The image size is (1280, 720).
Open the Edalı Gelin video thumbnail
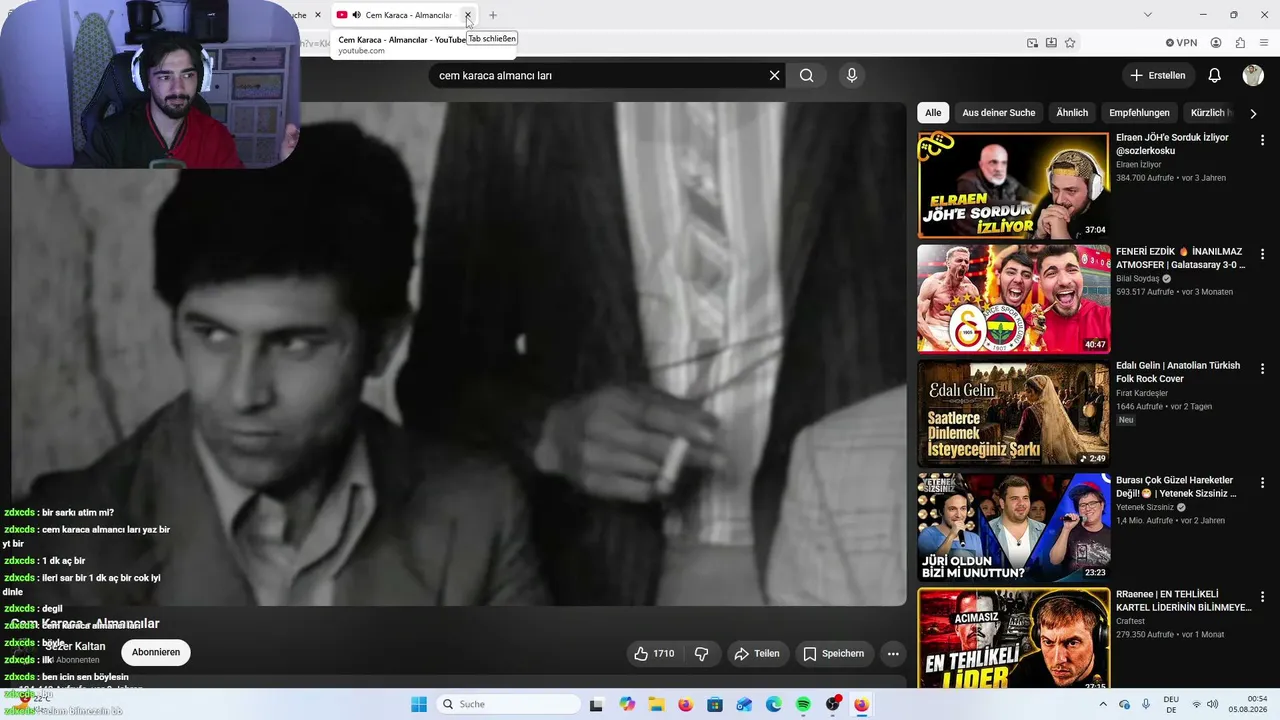click(x=1014, y=413)
